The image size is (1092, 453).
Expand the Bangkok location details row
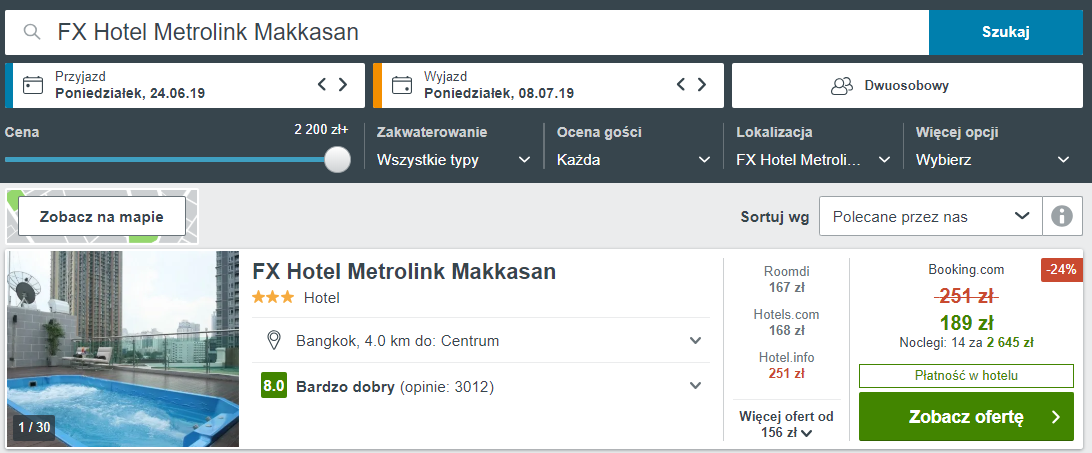click(481, 341)
